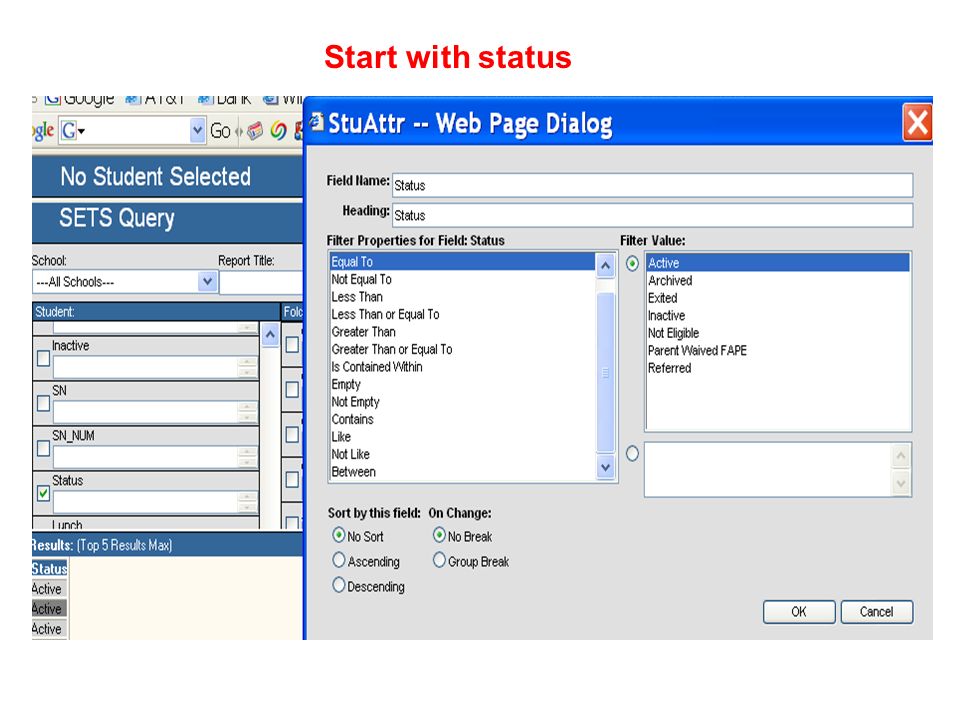960x720 pixels.
Task: Select the No Sort radio button
Action: point(339,535)
